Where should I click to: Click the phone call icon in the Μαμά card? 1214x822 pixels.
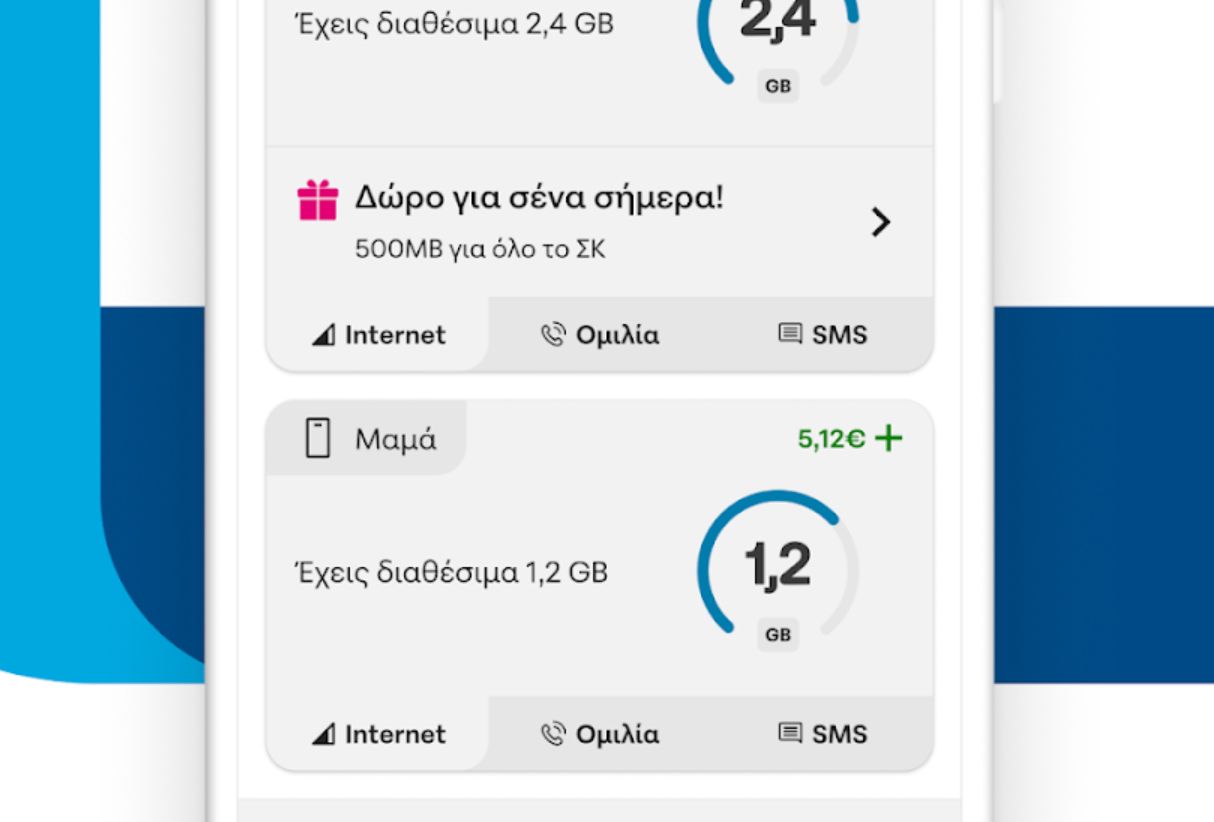(x=553, y=735)
